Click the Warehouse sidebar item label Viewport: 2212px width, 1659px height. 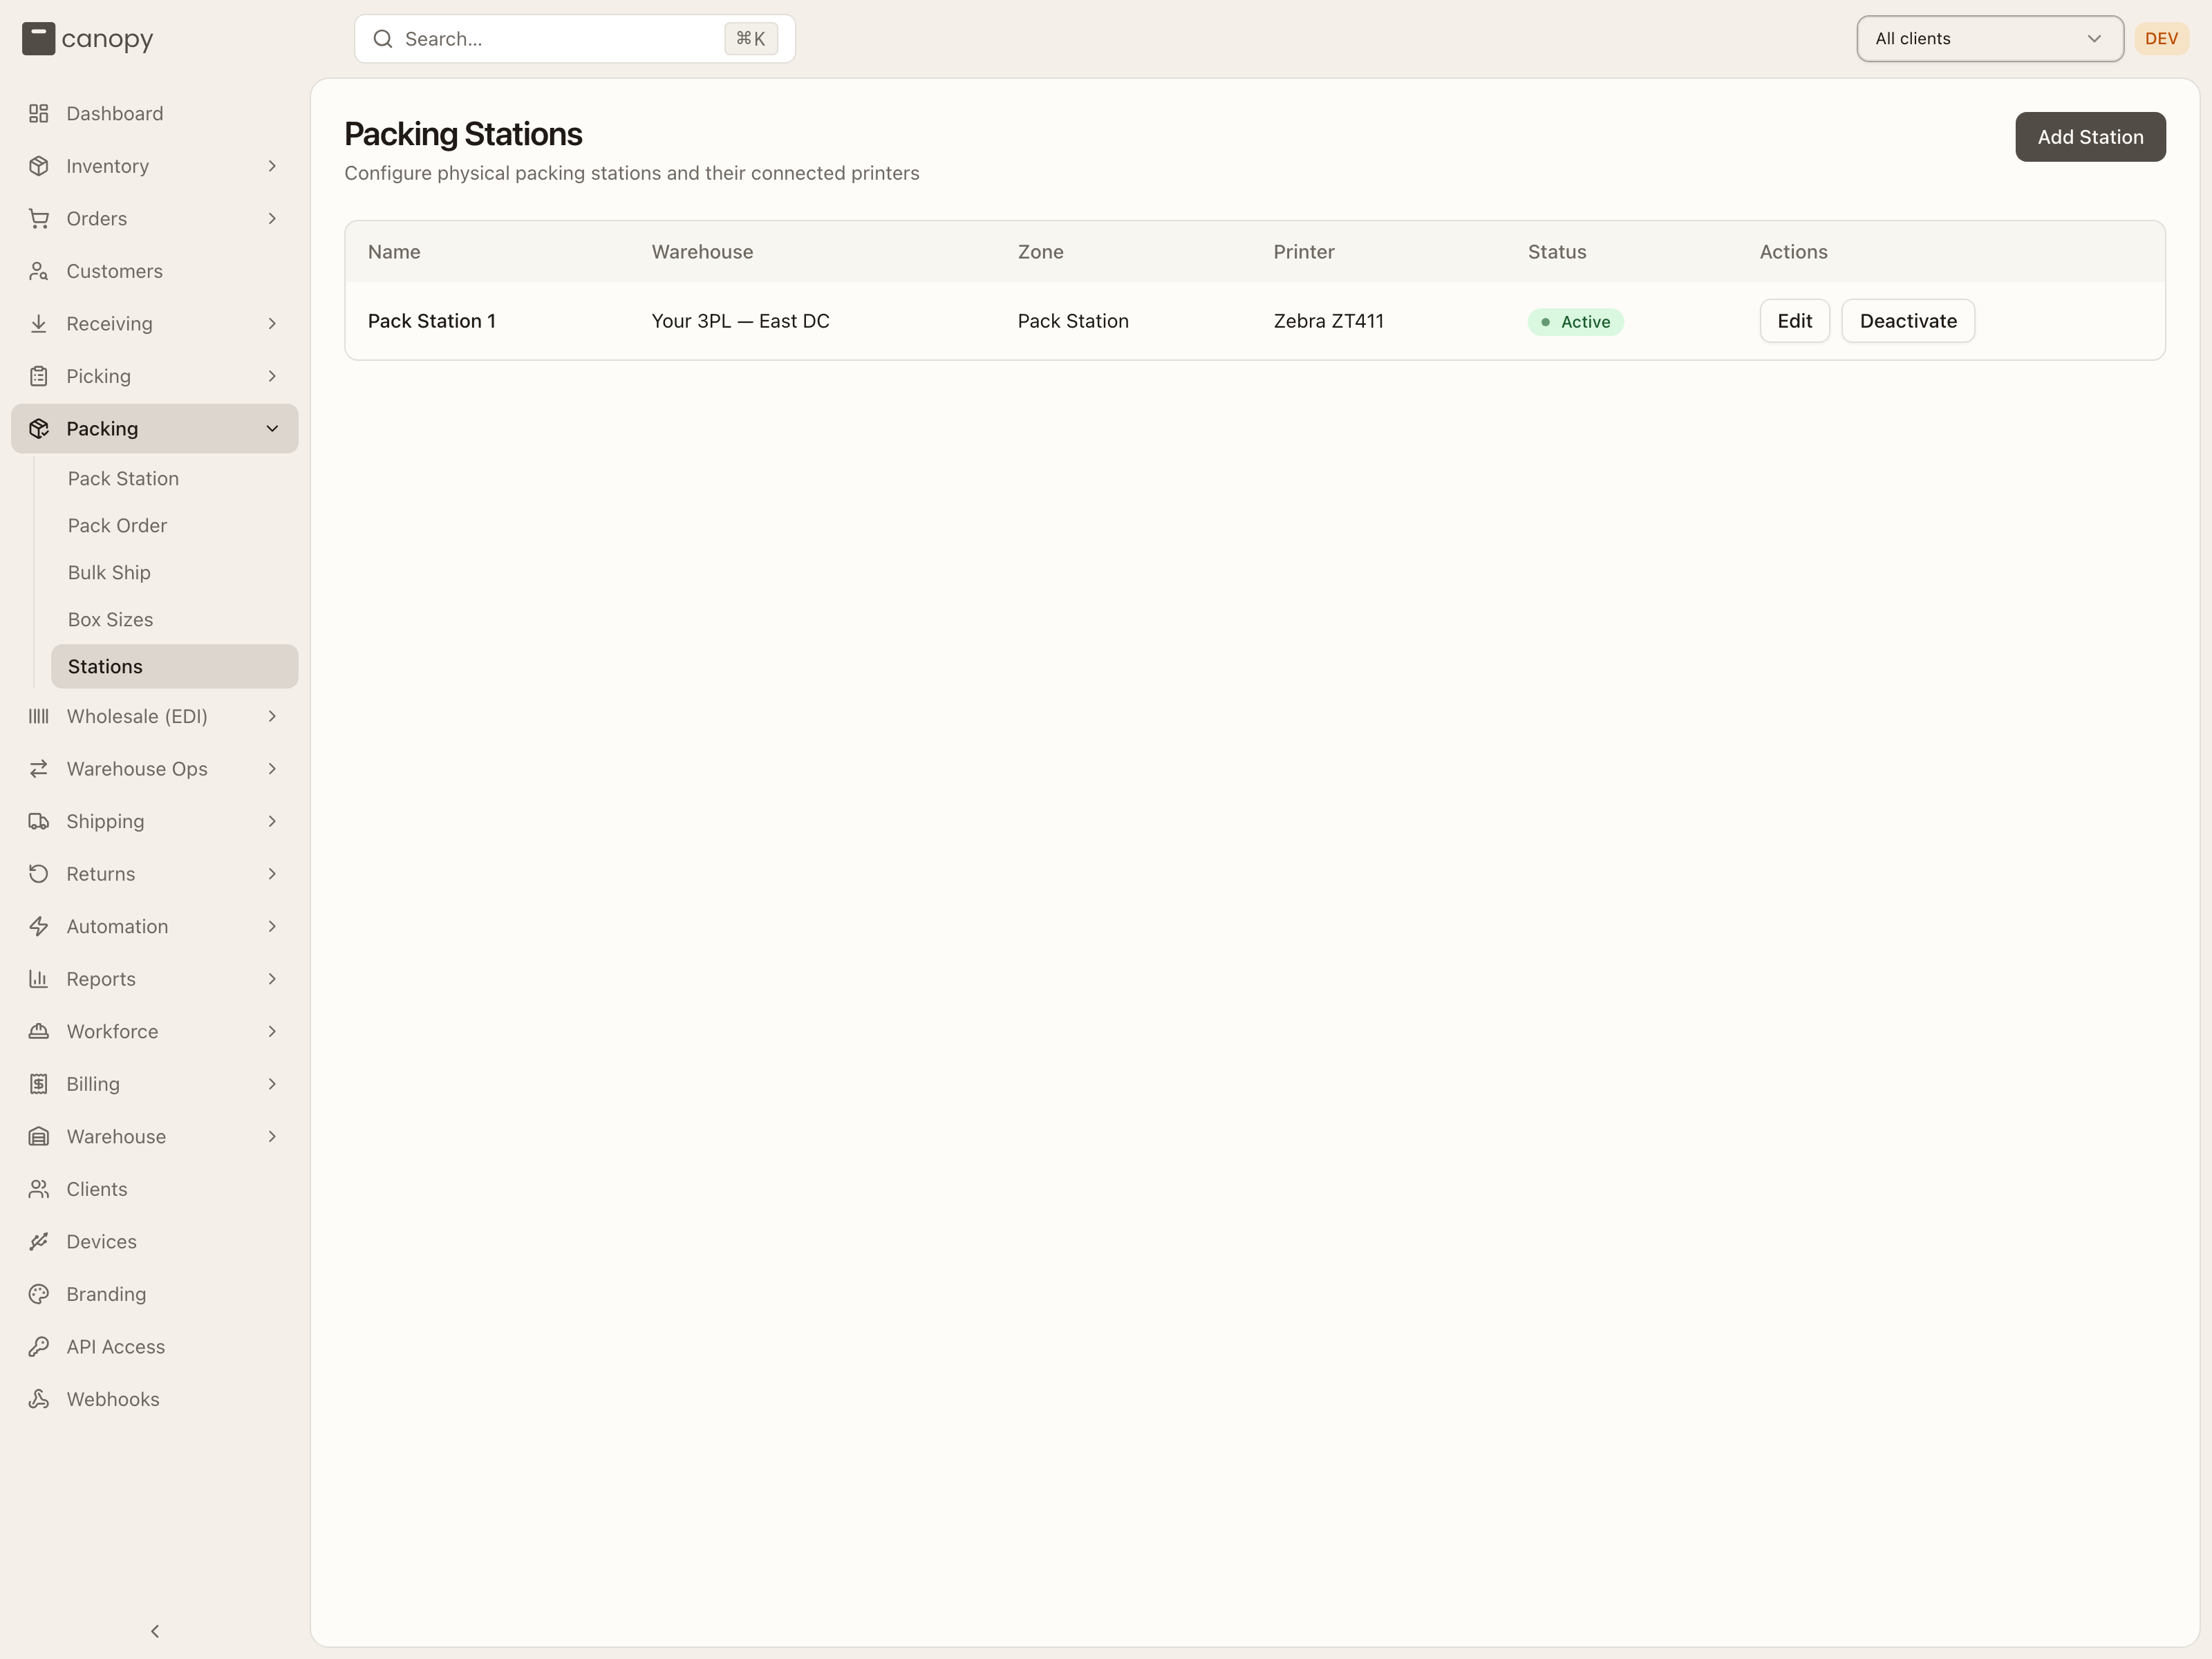[116, 1136]
